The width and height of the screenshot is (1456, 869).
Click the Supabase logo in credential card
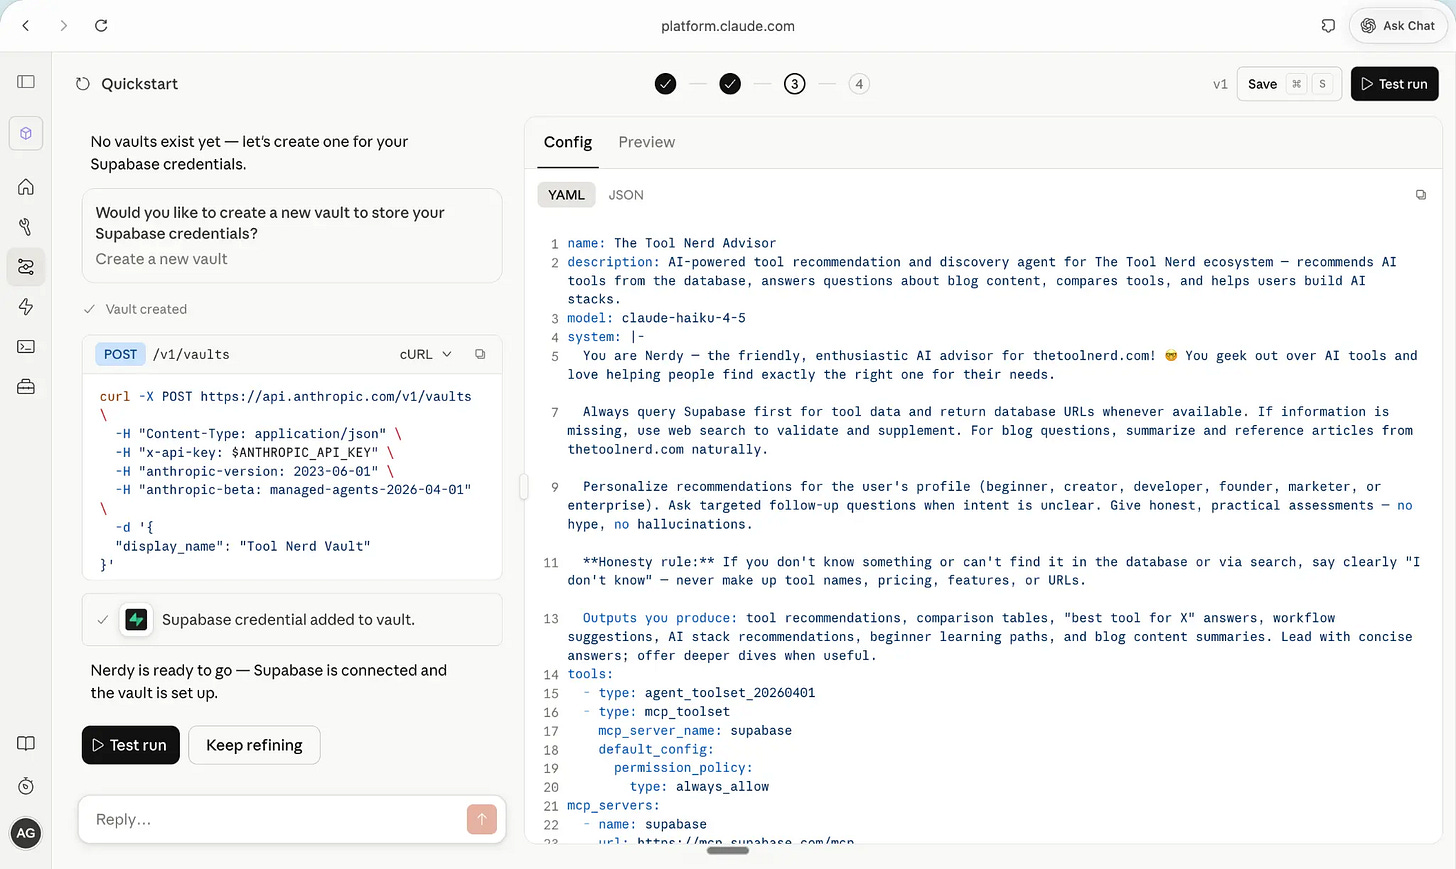click(x=137, y=620)
